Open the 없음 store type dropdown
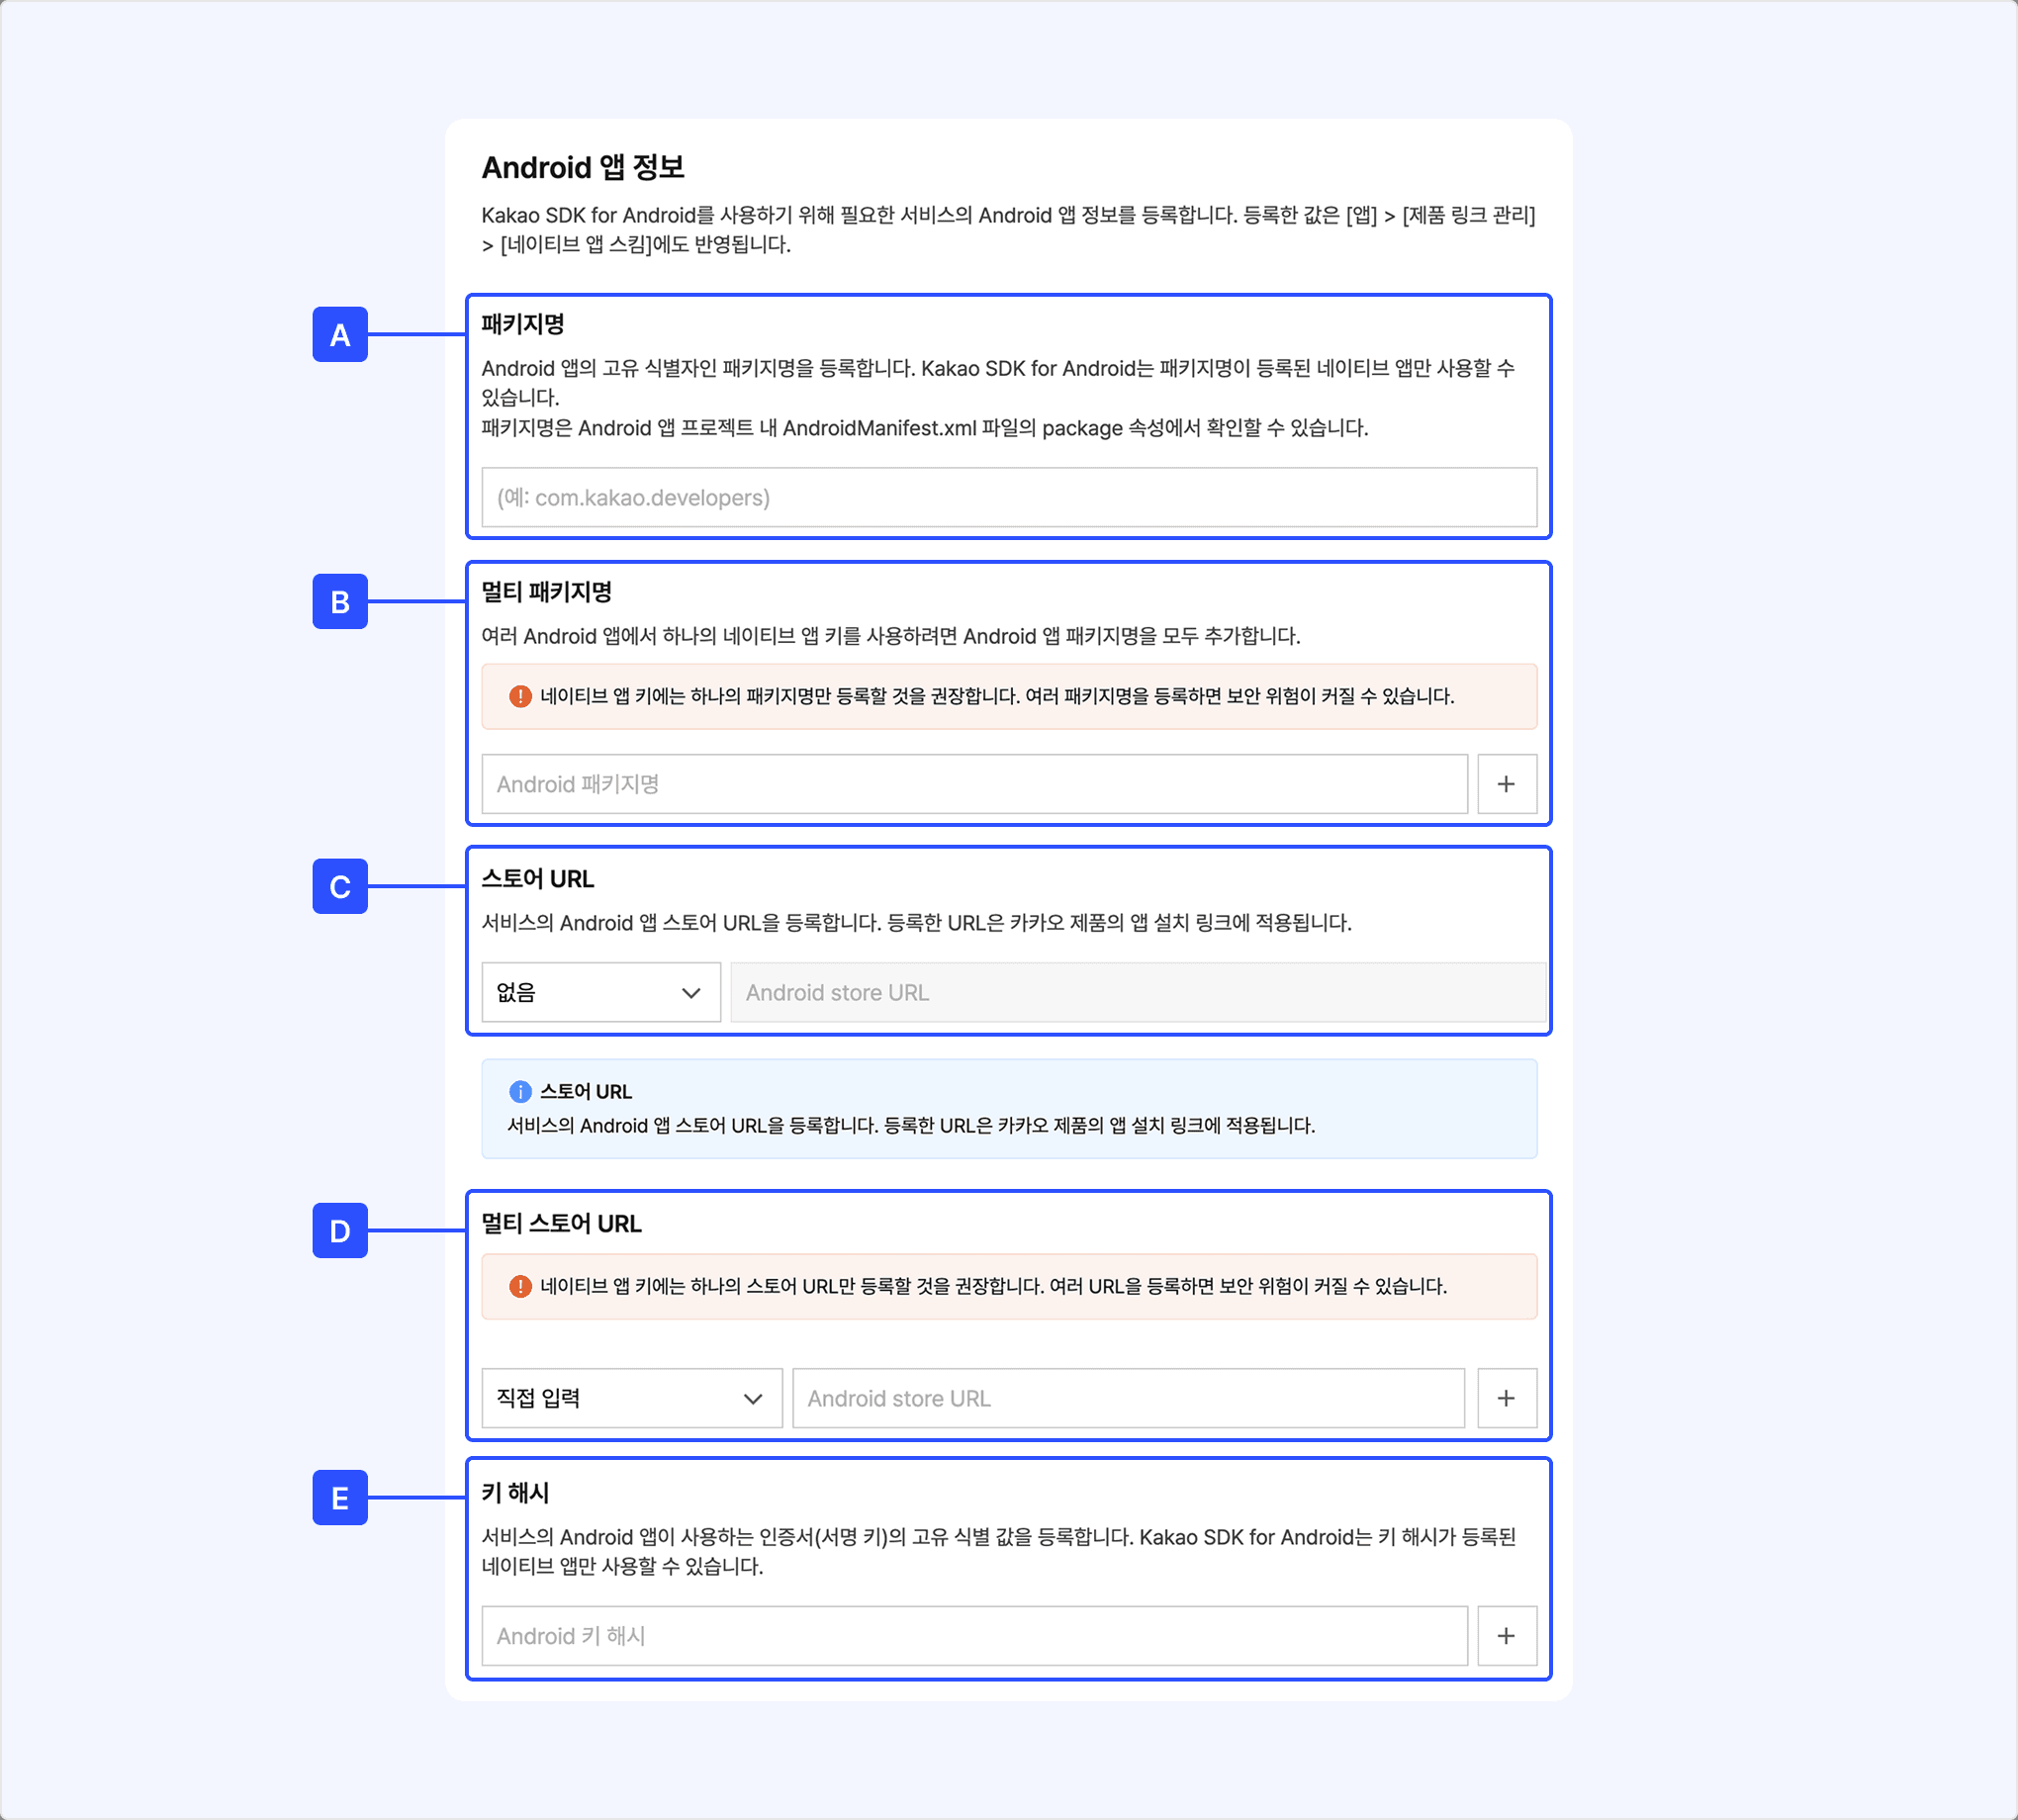 point(600,993)
